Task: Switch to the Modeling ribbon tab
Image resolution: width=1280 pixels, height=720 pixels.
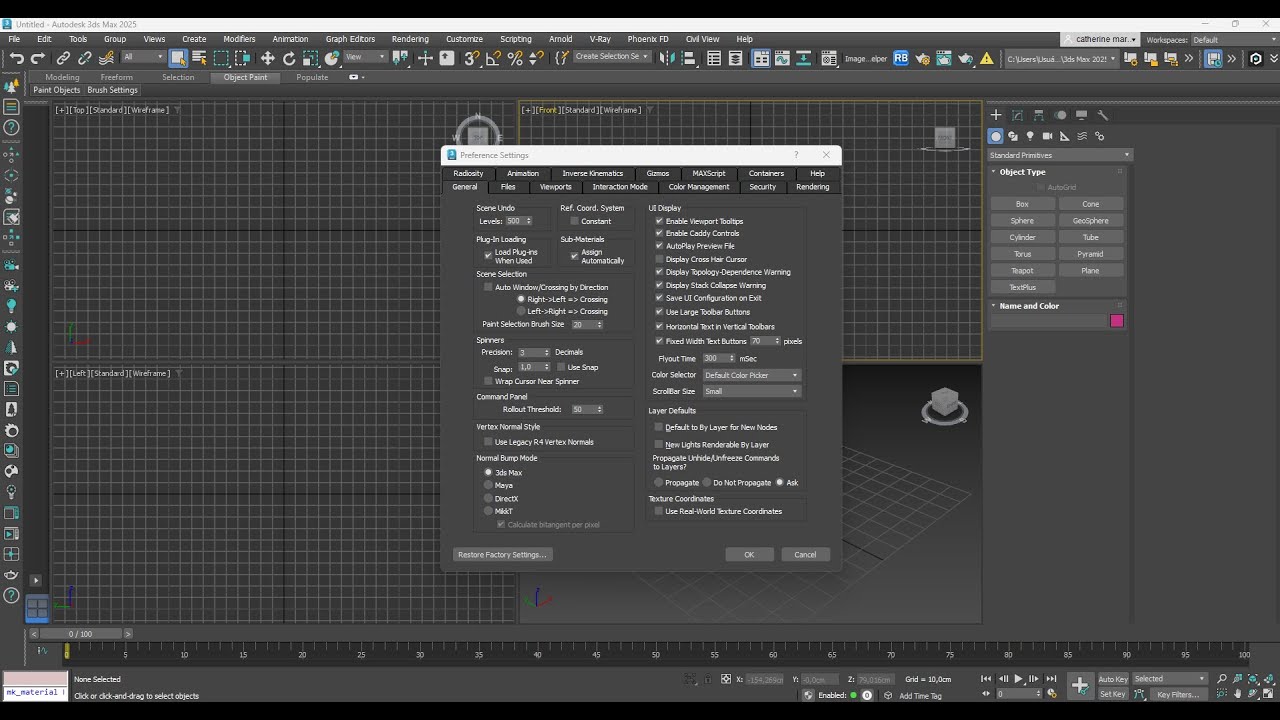Action: coord(62,77)
